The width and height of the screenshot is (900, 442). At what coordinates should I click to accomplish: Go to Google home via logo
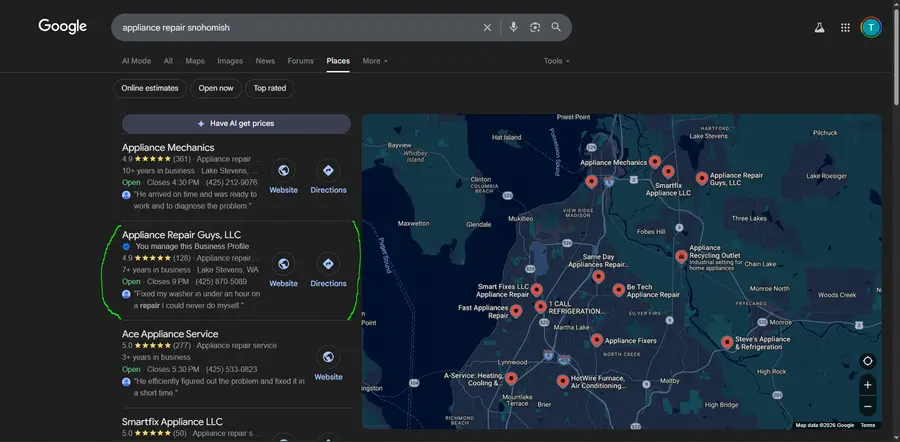63,26
